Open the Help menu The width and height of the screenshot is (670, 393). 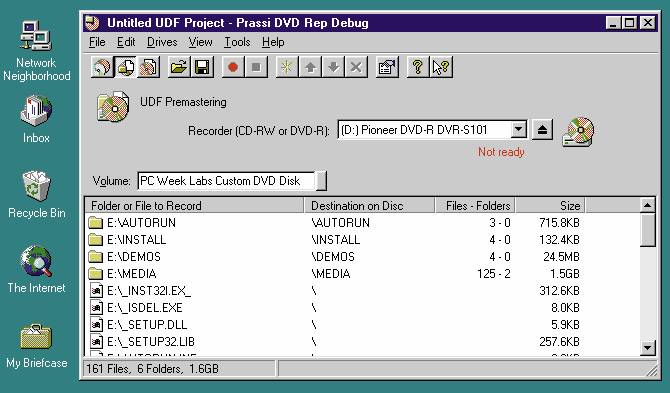coord(273,42)
